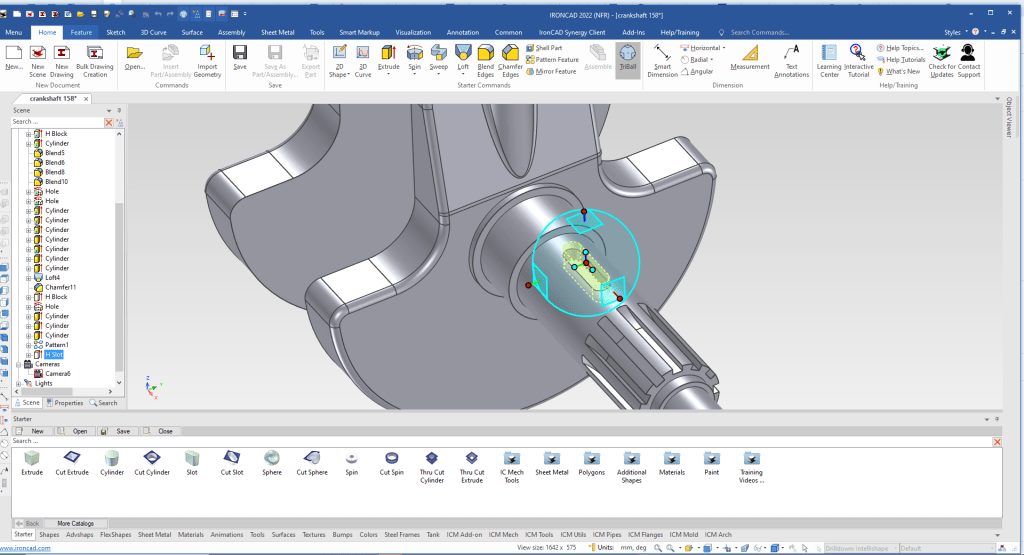This screenshot has width=1024, height=555.
Task: Click the Chamfer Edges icon
Action: point(510,58)
